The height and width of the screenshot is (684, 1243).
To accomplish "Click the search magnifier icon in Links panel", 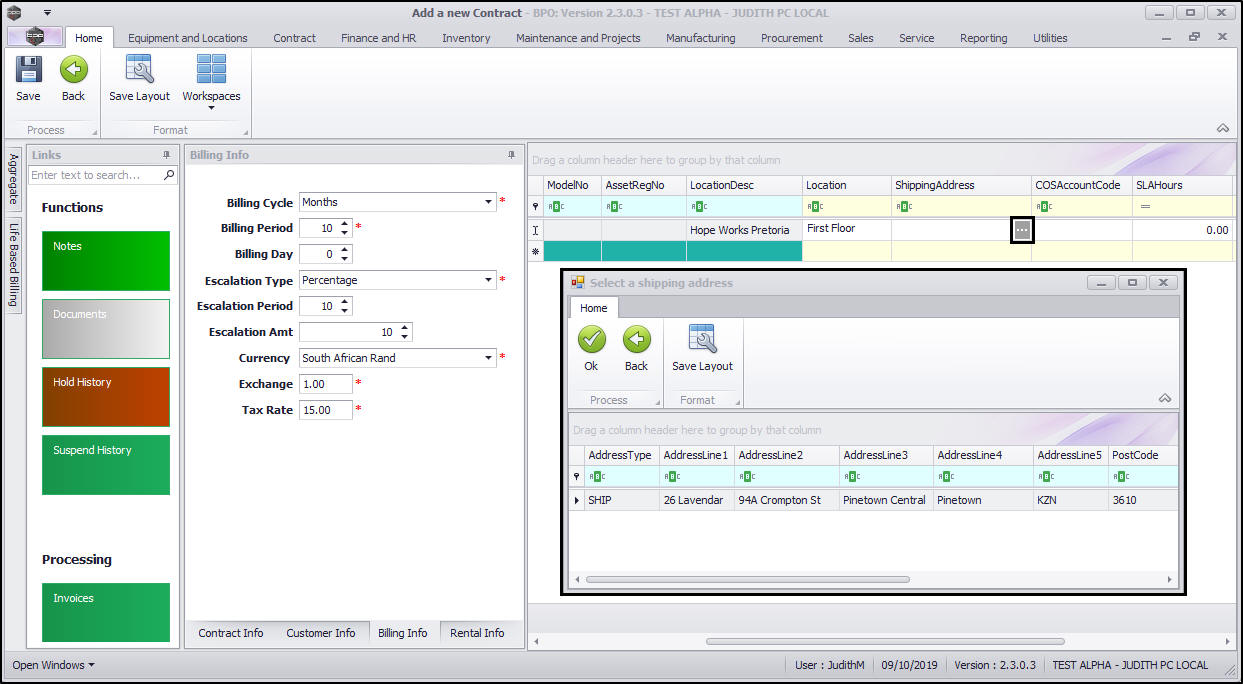I will [x=169, y=175].
